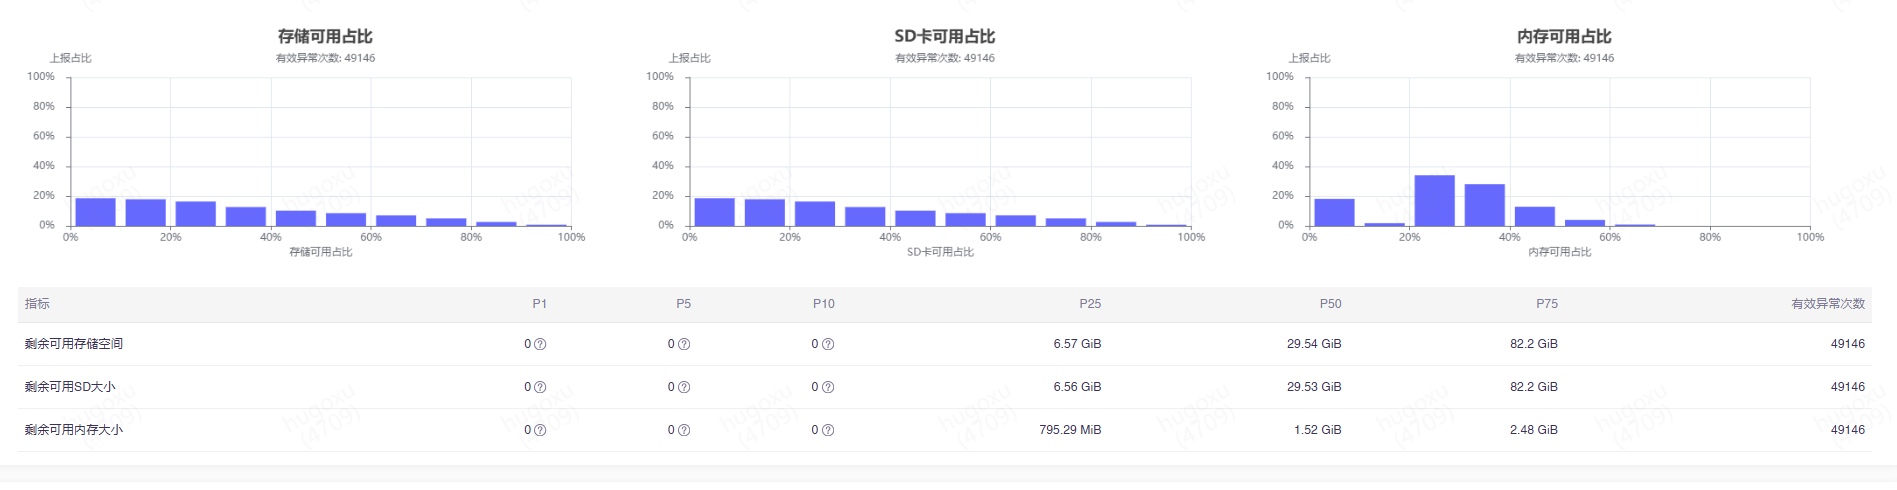Click the P75 column header
The image size is (1897, 490).
click(x=1547, y=304)
